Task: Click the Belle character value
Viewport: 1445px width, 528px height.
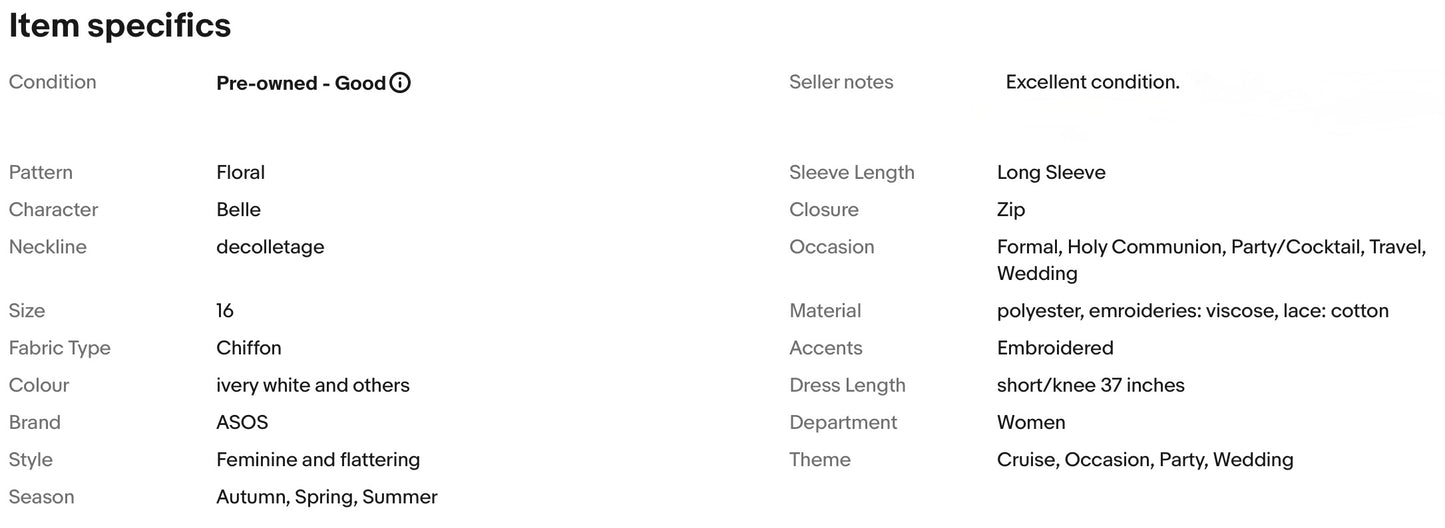Action: point(239,209)
